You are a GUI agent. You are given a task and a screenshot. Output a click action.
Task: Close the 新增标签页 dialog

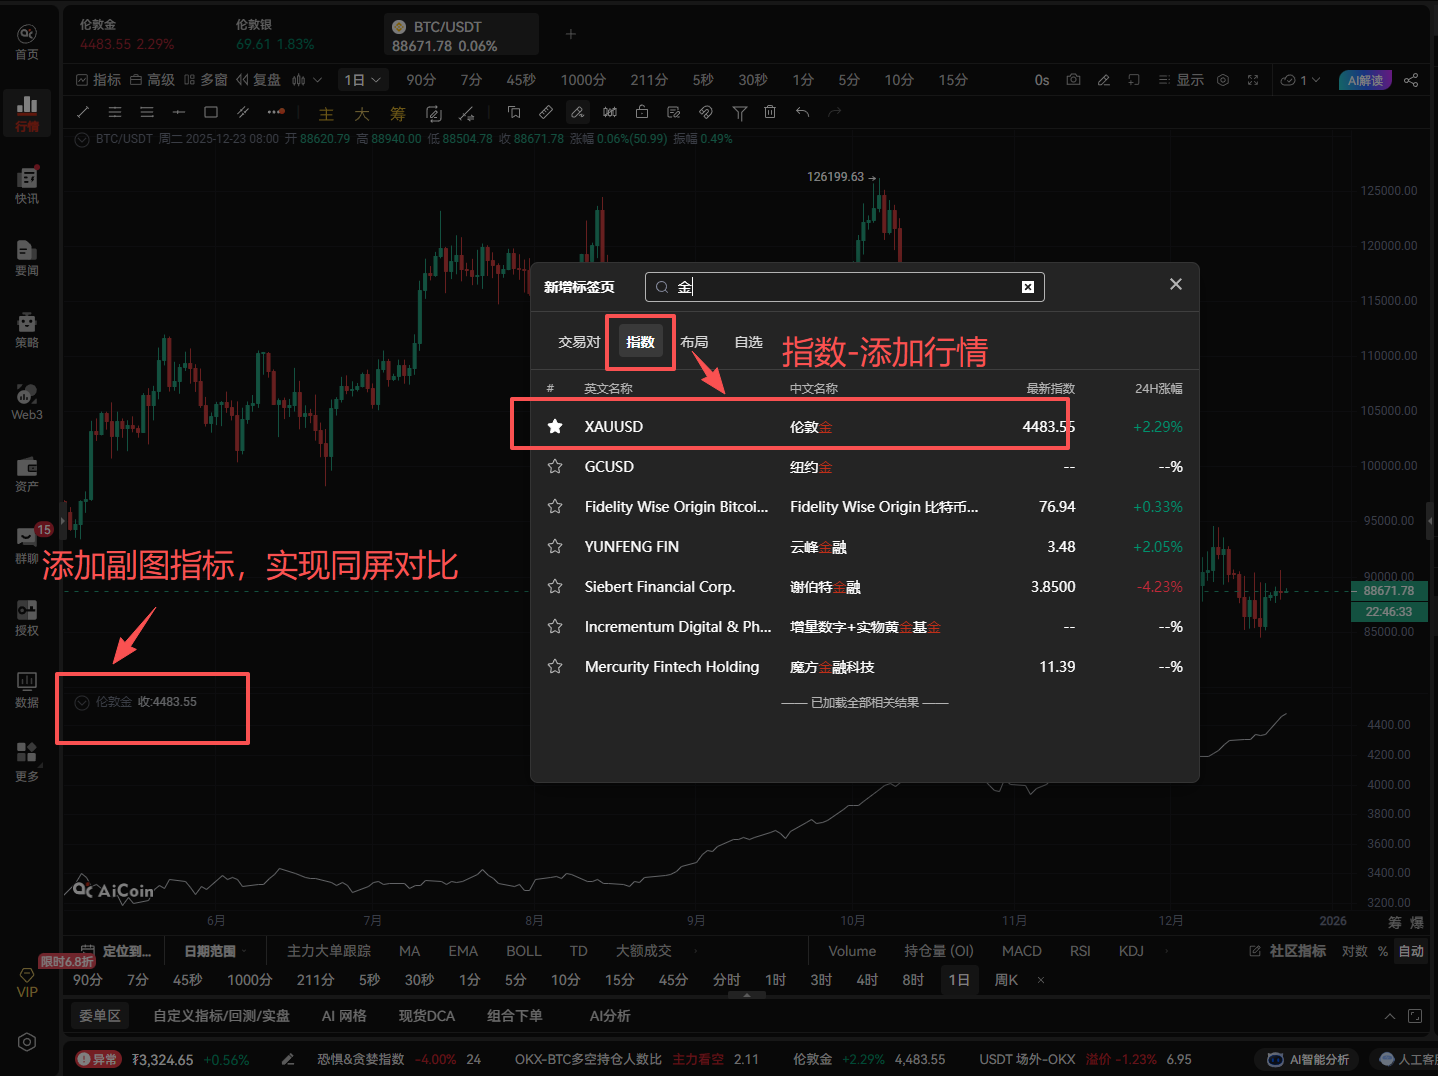pyautogui.click(x=1176, y=285)
